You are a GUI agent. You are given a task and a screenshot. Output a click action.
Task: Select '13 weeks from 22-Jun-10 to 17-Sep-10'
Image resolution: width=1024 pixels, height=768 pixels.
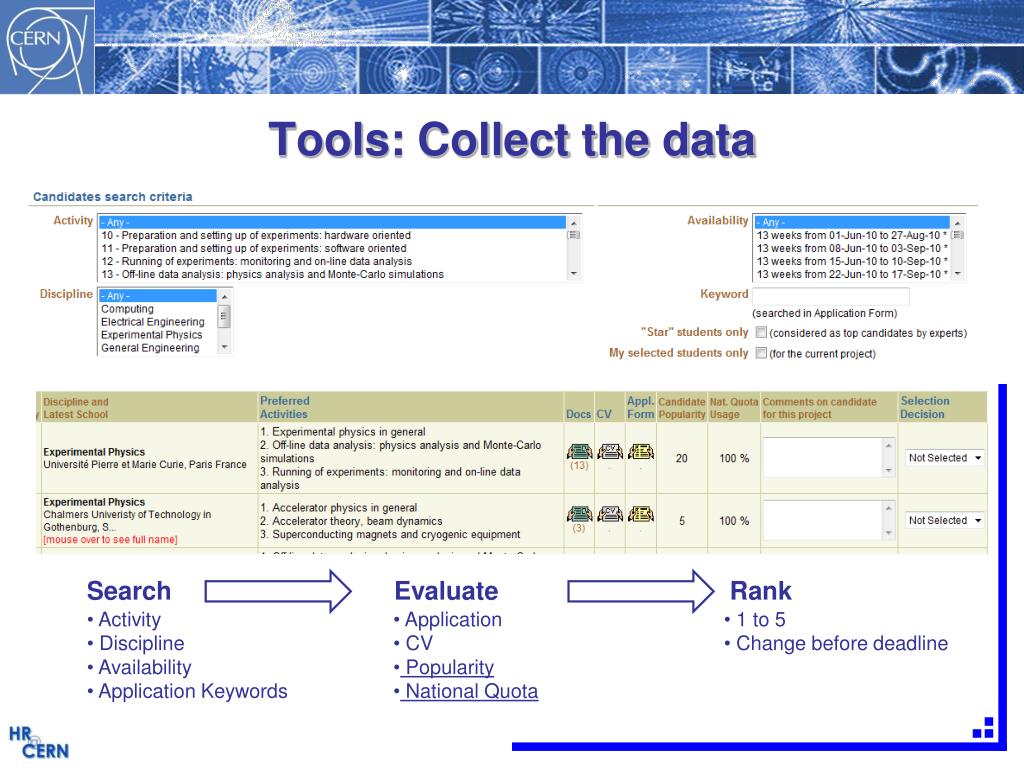(852, 274)
